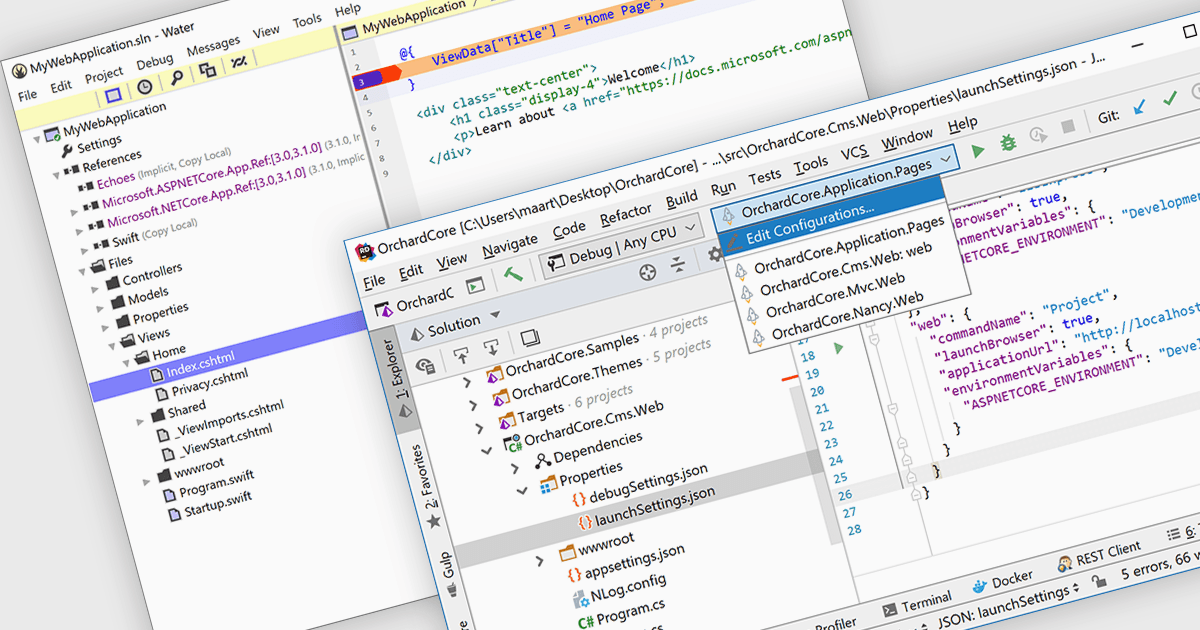The image size is (1200, 630).
Task: Open the Solution view dropdown arrow
Action: pos(495,314)
